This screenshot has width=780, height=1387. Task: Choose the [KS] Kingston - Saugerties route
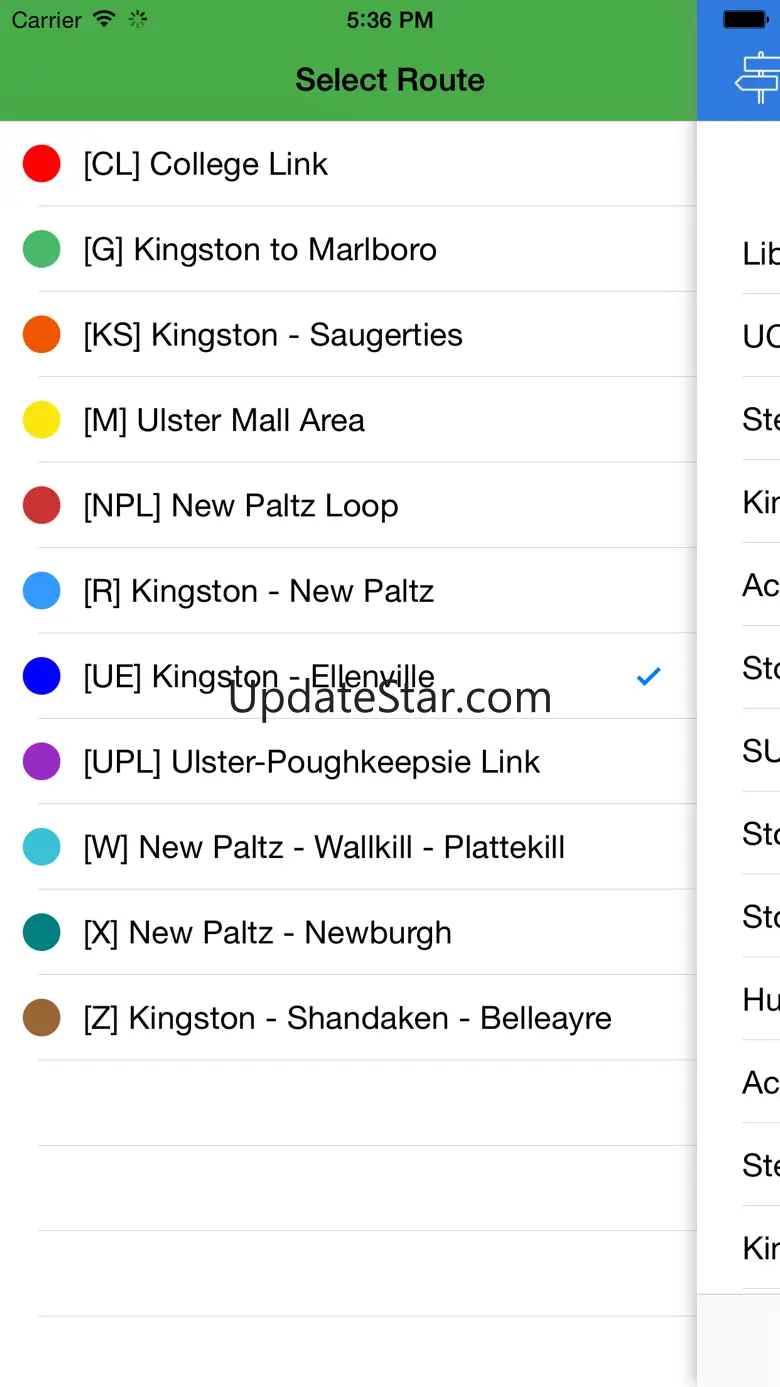pos(273,335)
